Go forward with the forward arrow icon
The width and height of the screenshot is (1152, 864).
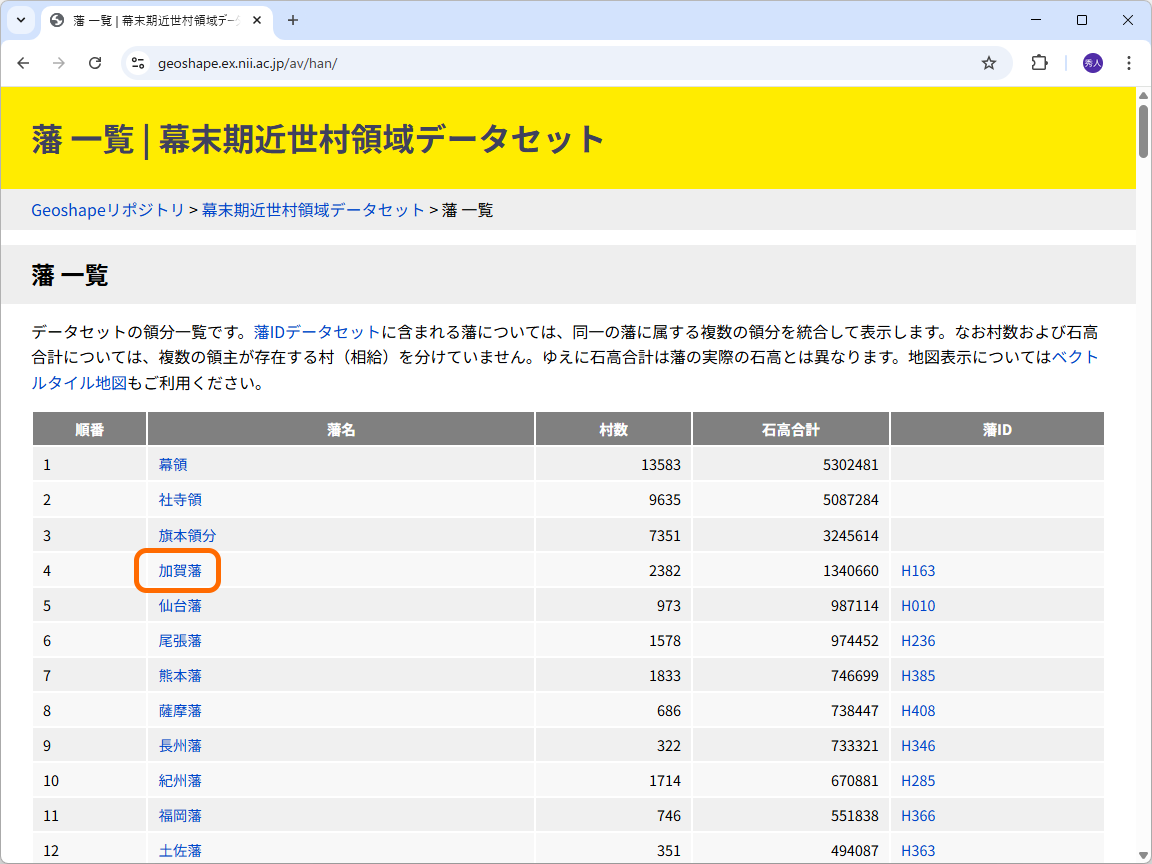click(58, 63)
